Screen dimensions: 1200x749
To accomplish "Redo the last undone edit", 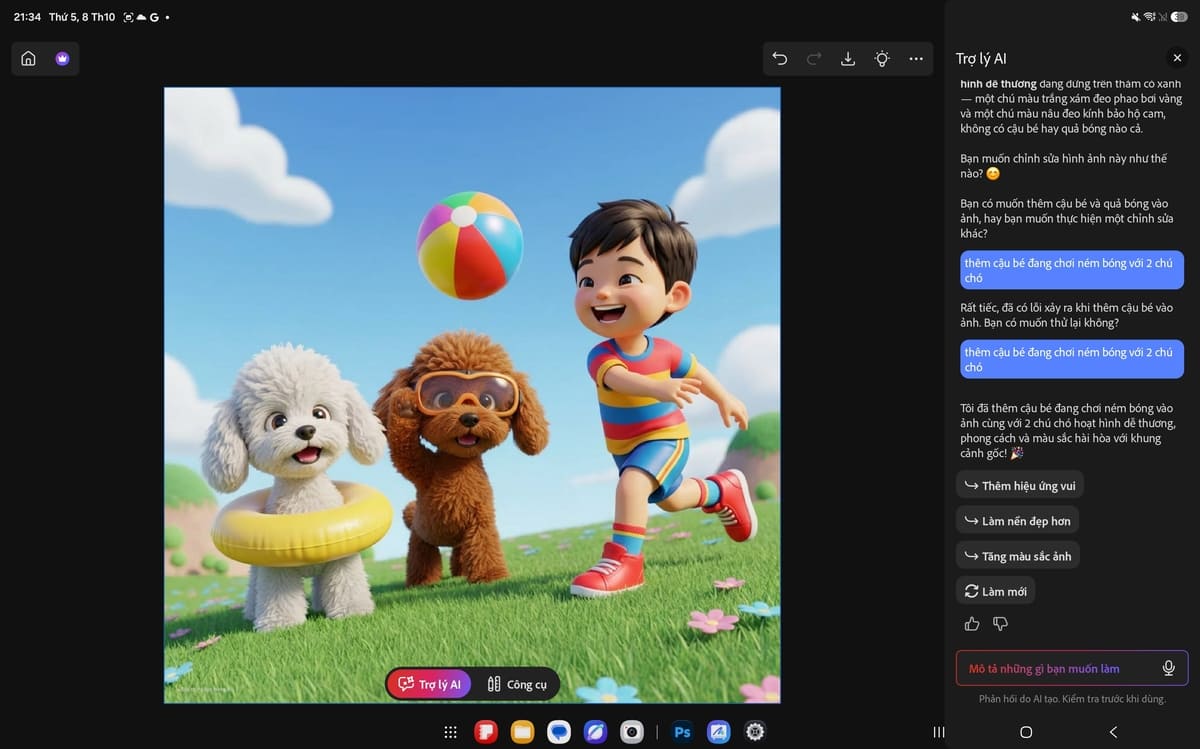I will click(814, 59).
